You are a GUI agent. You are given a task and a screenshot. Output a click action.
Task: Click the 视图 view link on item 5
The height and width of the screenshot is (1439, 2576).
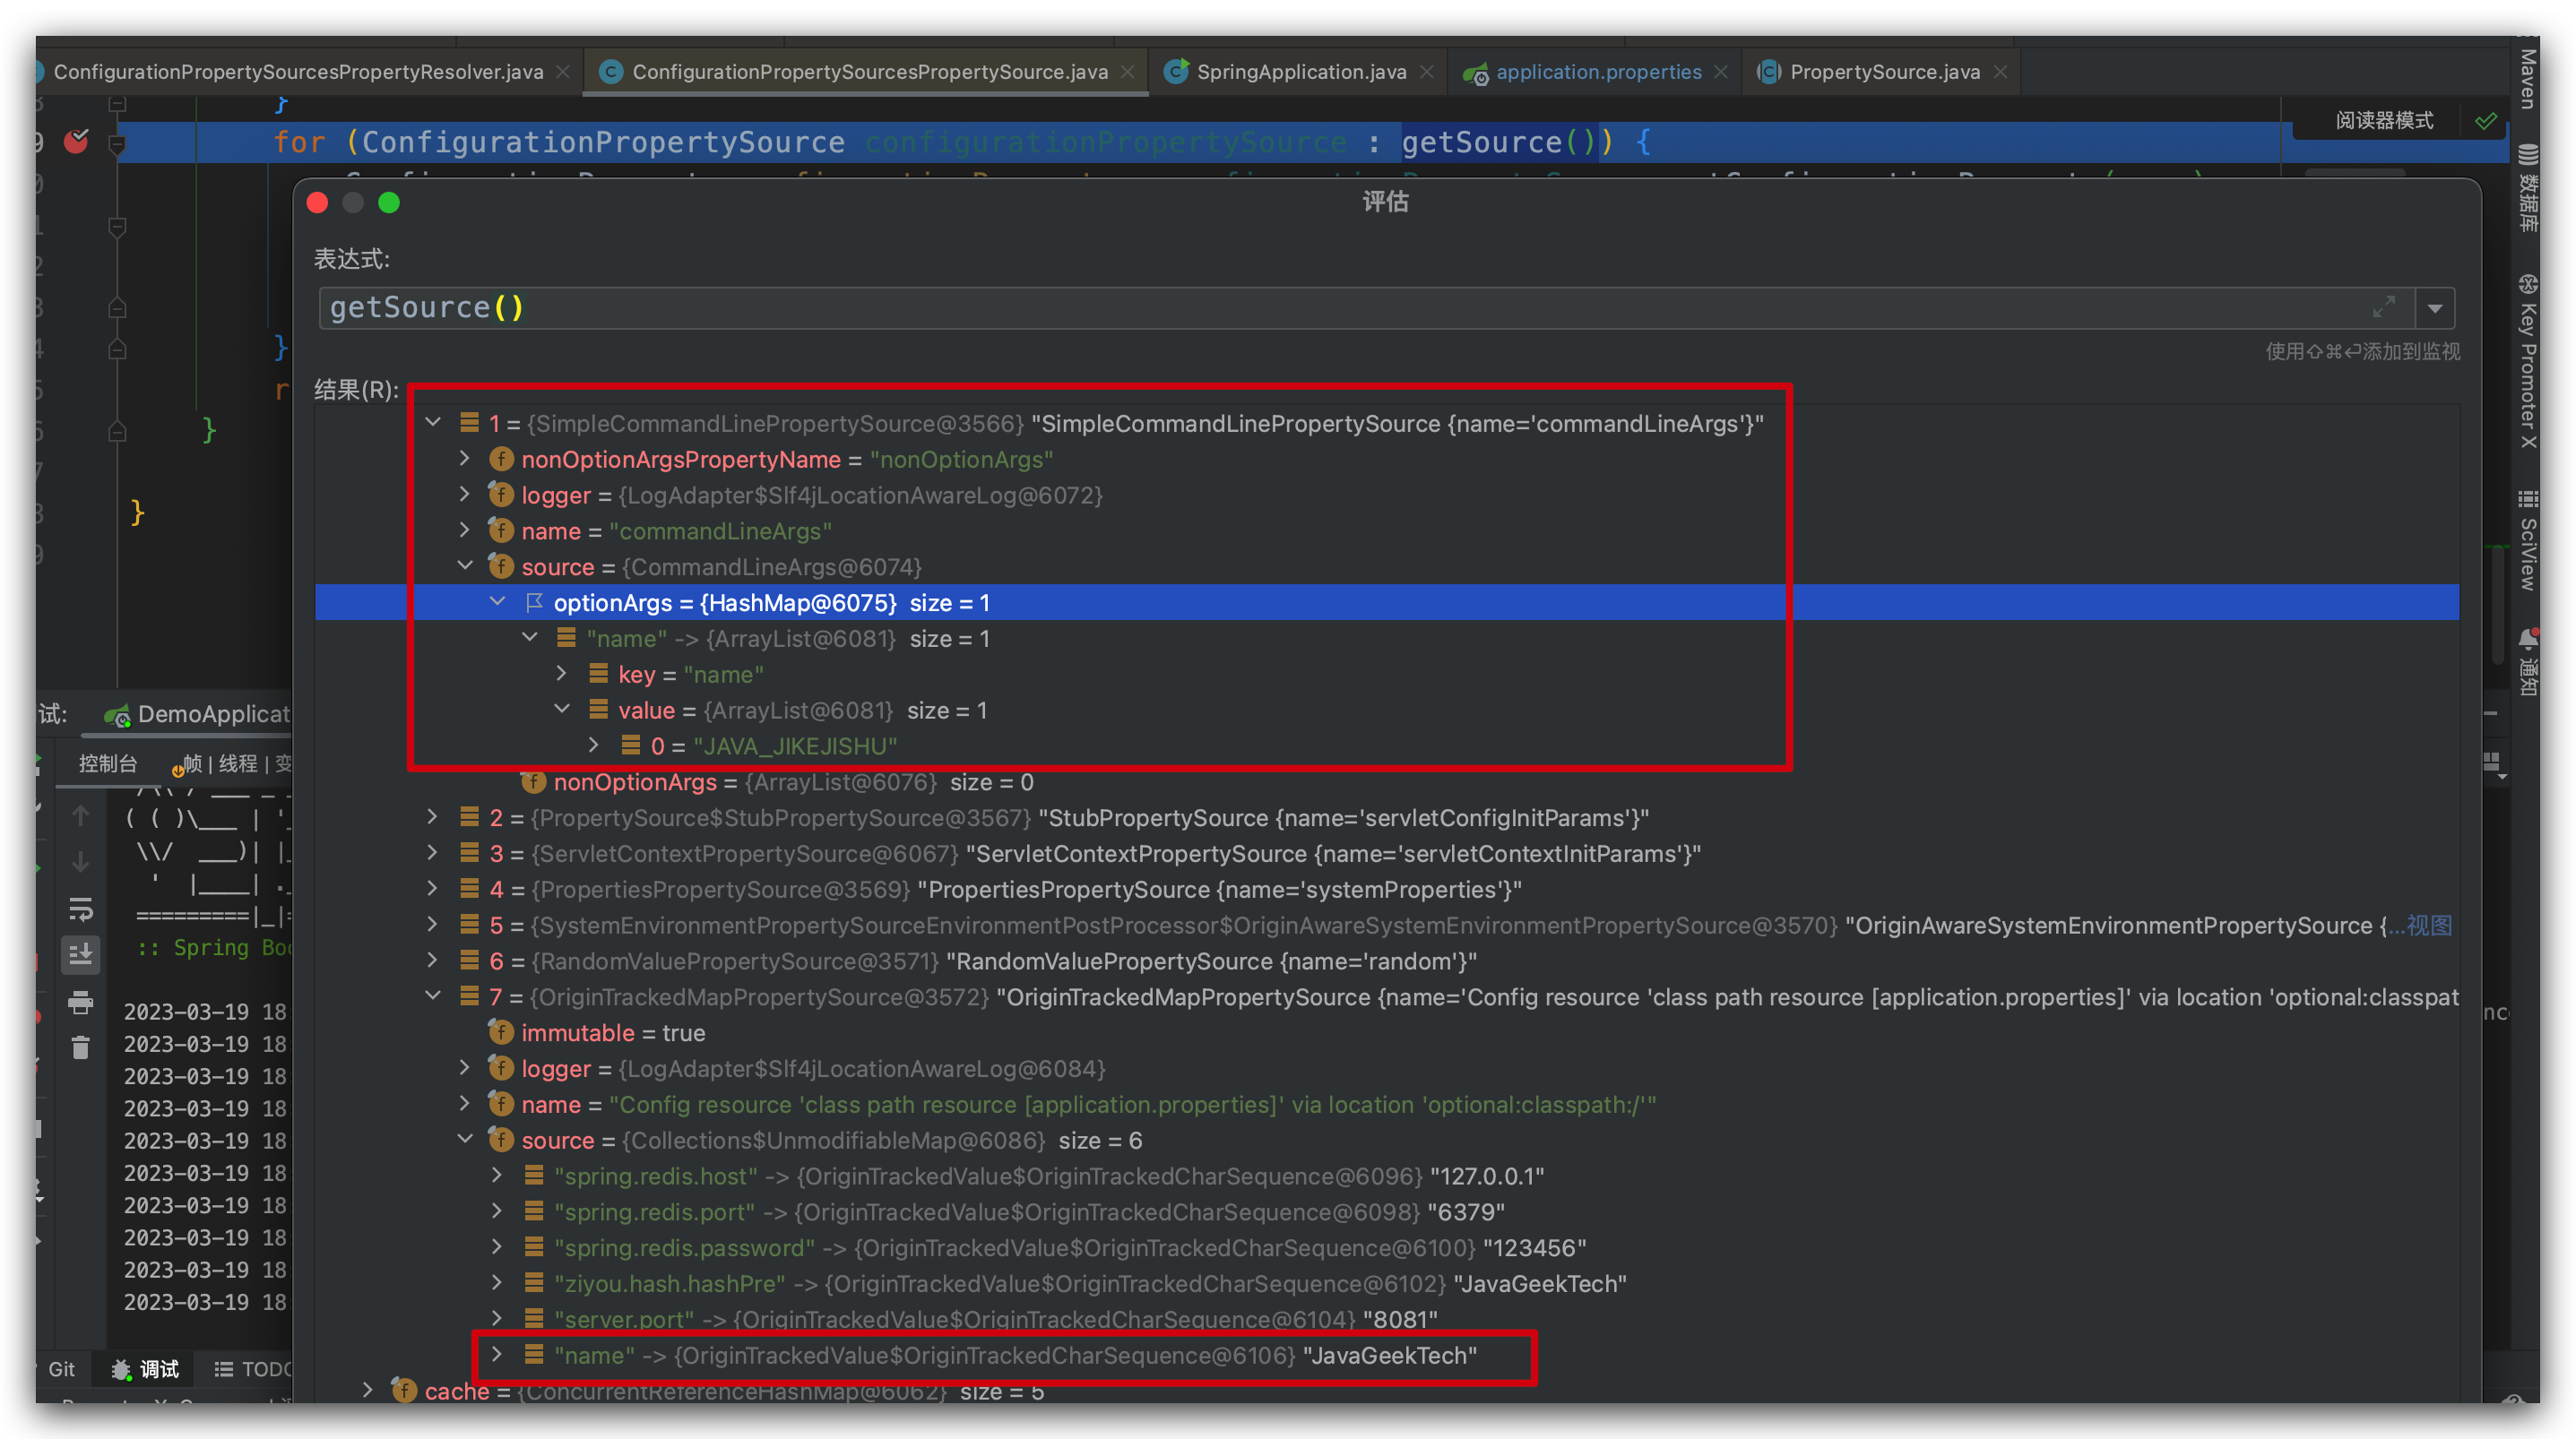coord(2429,925)
